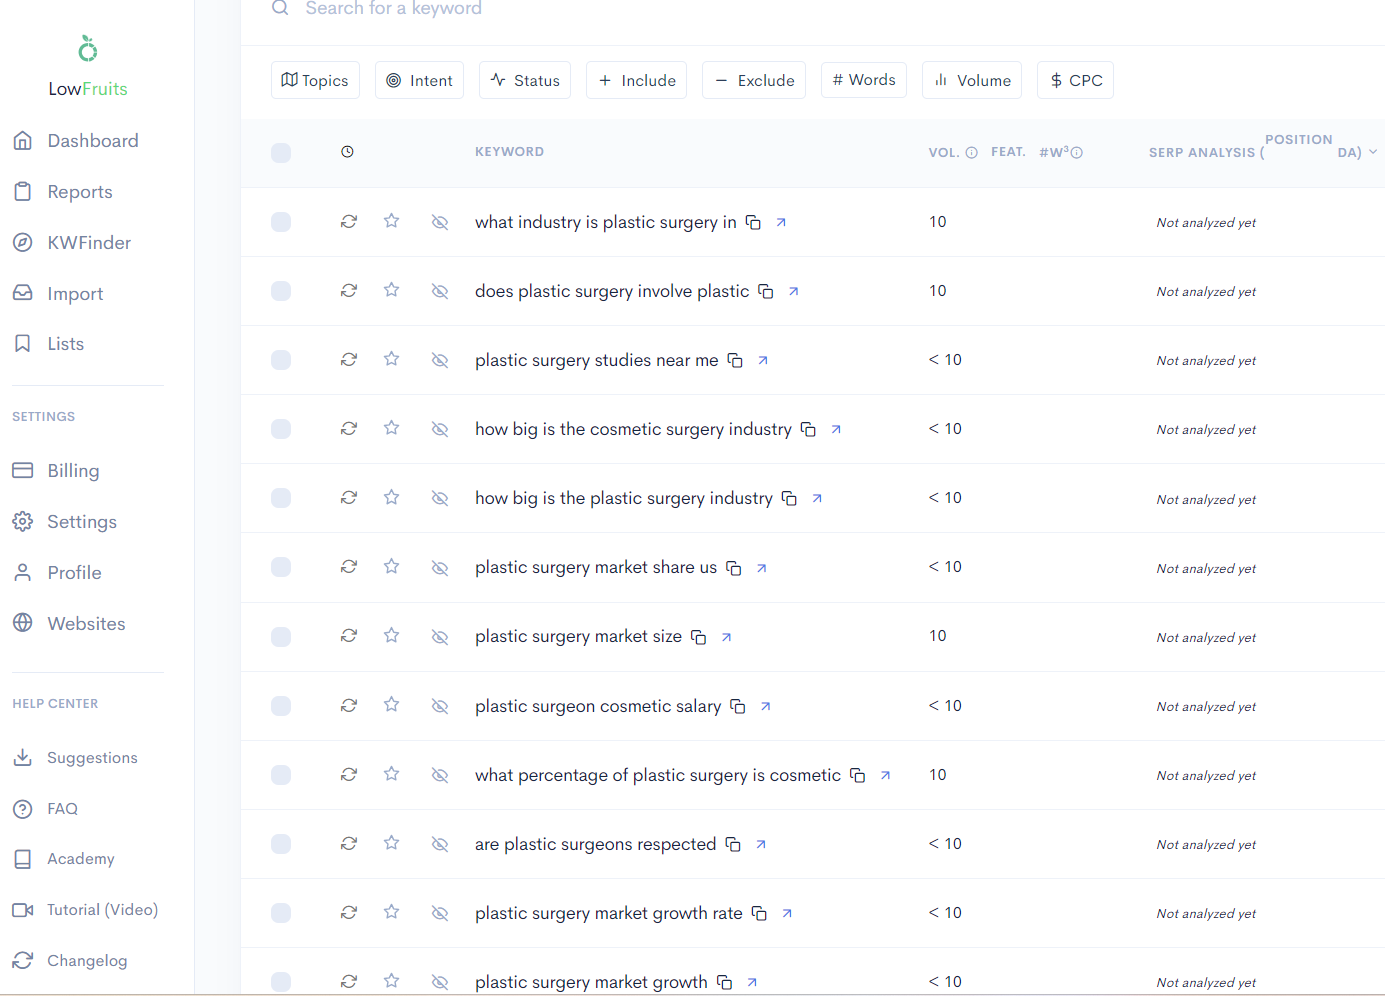Toggle the select-all checkbox in header

click(281, 153)
